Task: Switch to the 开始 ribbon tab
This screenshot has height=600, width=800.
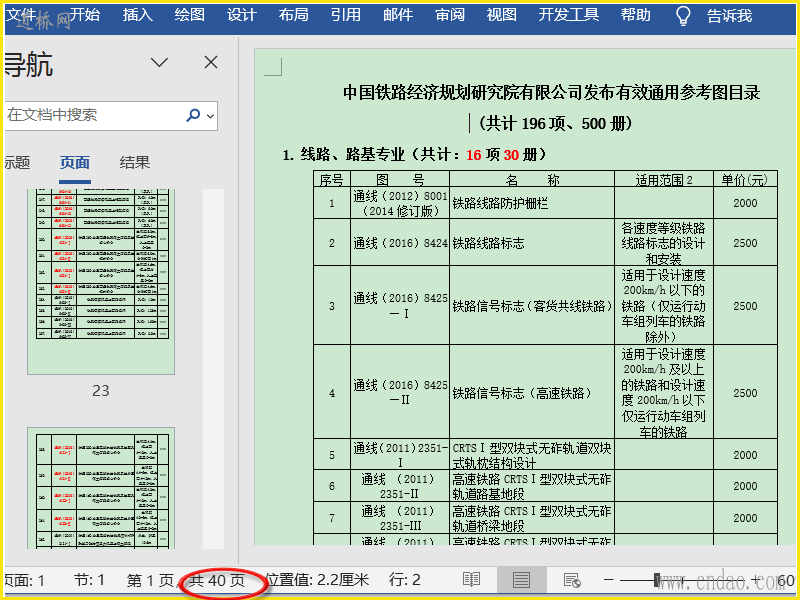Action: (85, 15)
